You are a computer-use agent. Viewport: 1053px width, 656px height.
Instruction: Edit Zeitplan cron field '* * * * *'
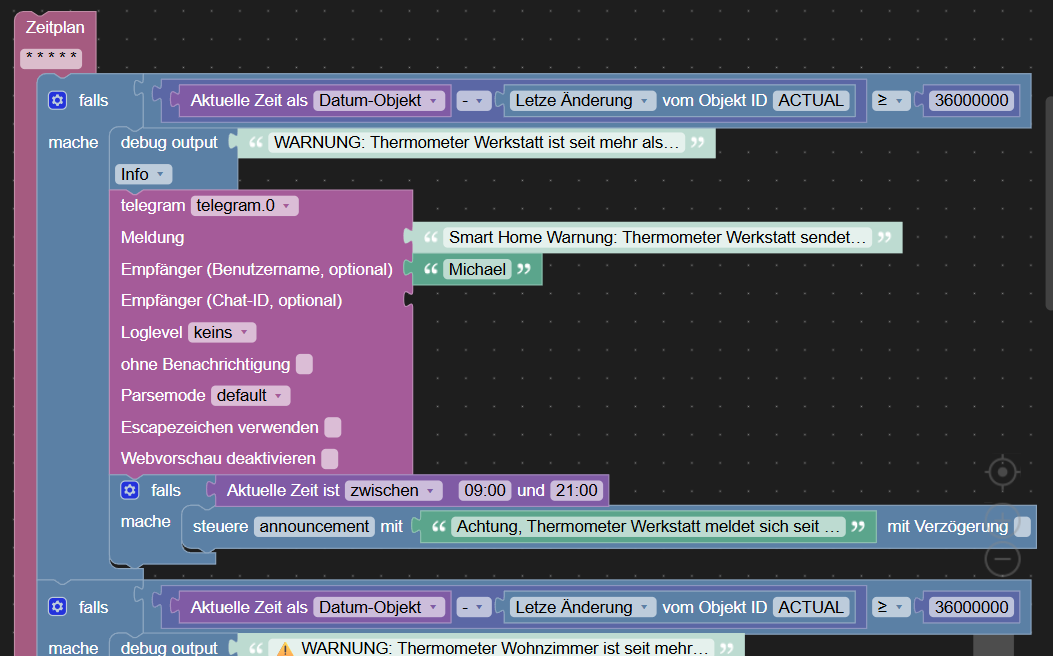pyautogui.click(x=51, y=58)
